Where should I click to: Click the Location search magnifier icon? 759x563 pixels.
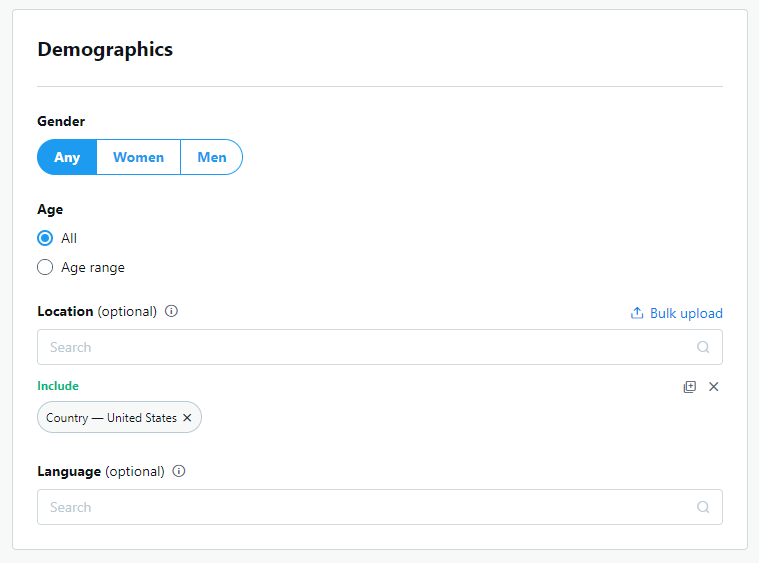tap(703, 347)
